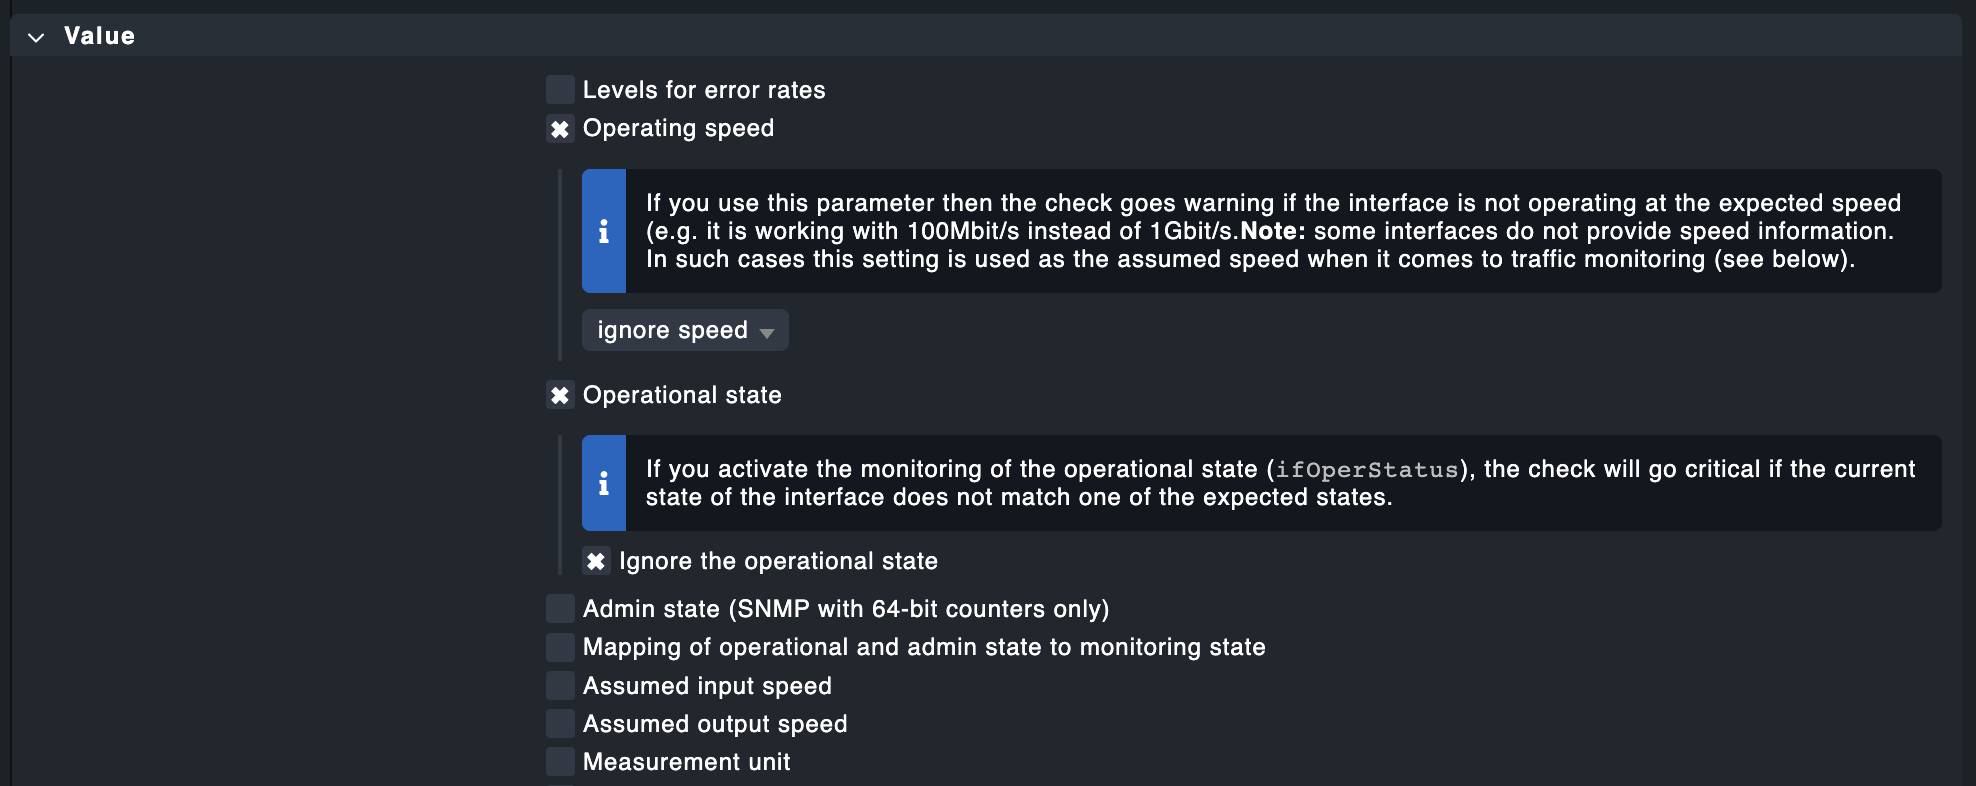This screenshot has height=786, width=1976.
Task: Click the Operating speed label text
Action: point(678,128)
